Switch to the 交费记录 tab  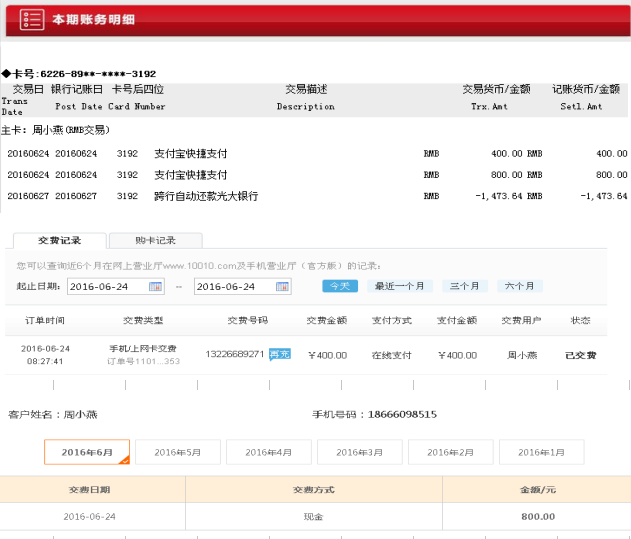click(x=59, y=240)
